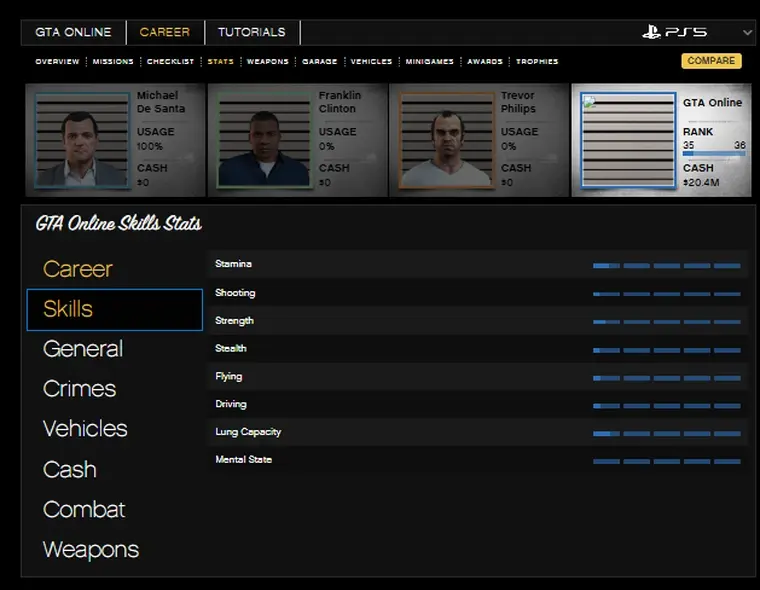760x590 pixels.
Task: Click the Stamina skill progress bar
Action: pos(666,266)
